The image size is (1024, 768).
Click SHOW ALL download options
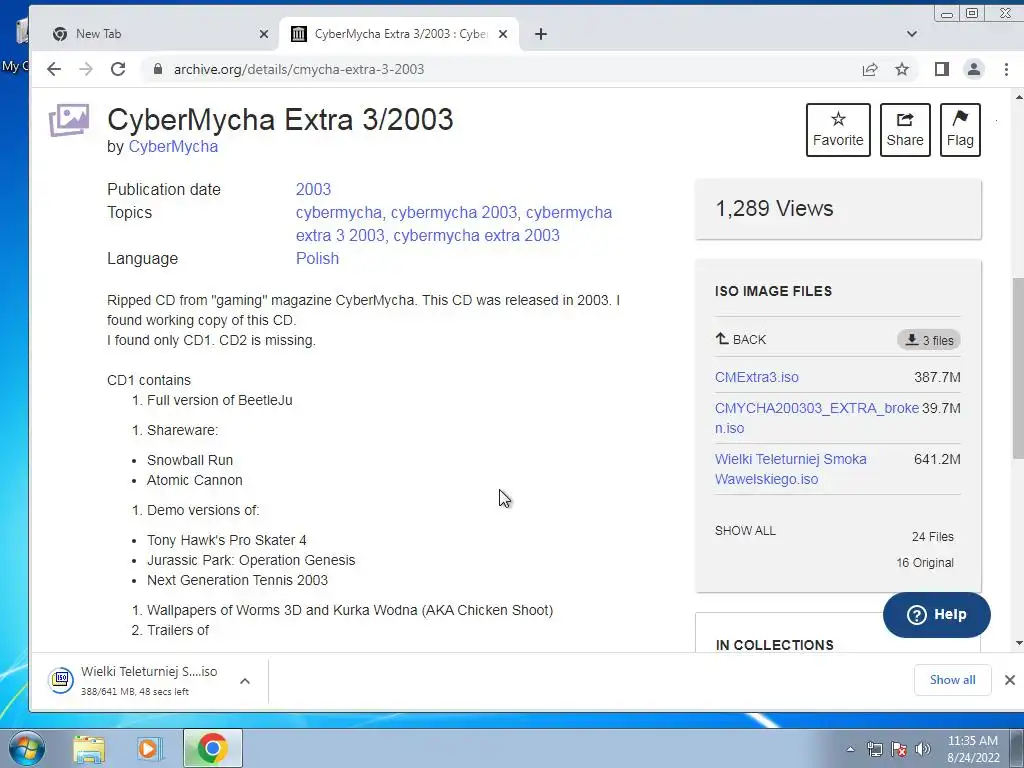click(745, 531)
